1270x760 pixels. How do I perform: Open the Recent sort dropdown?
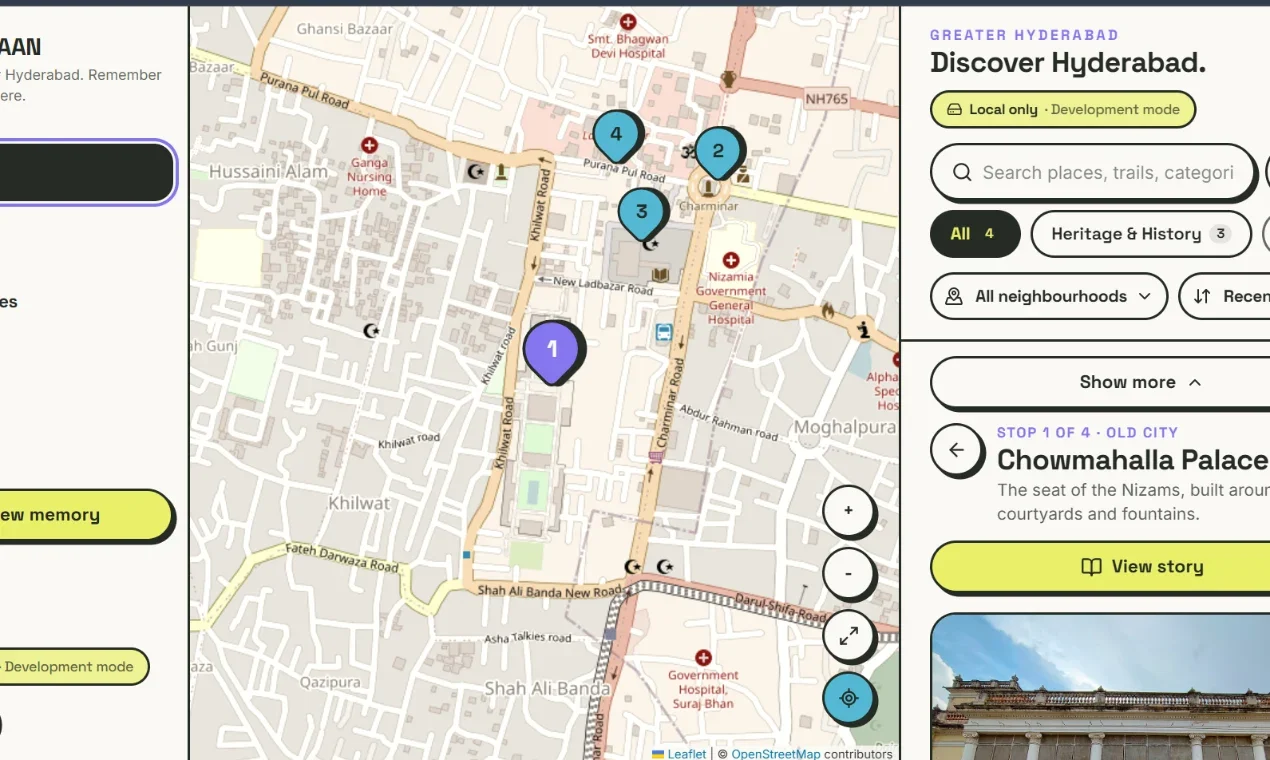(x=1225, y=296)
